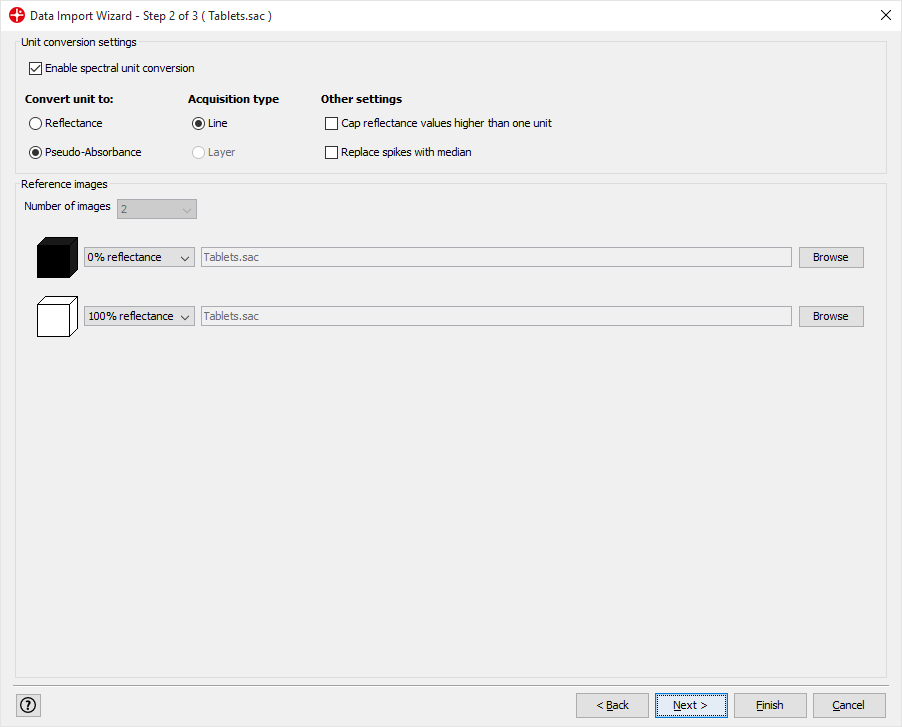Select the Reflectance radio option
Screen dimensions: 902x727
(x=36, y=124)
